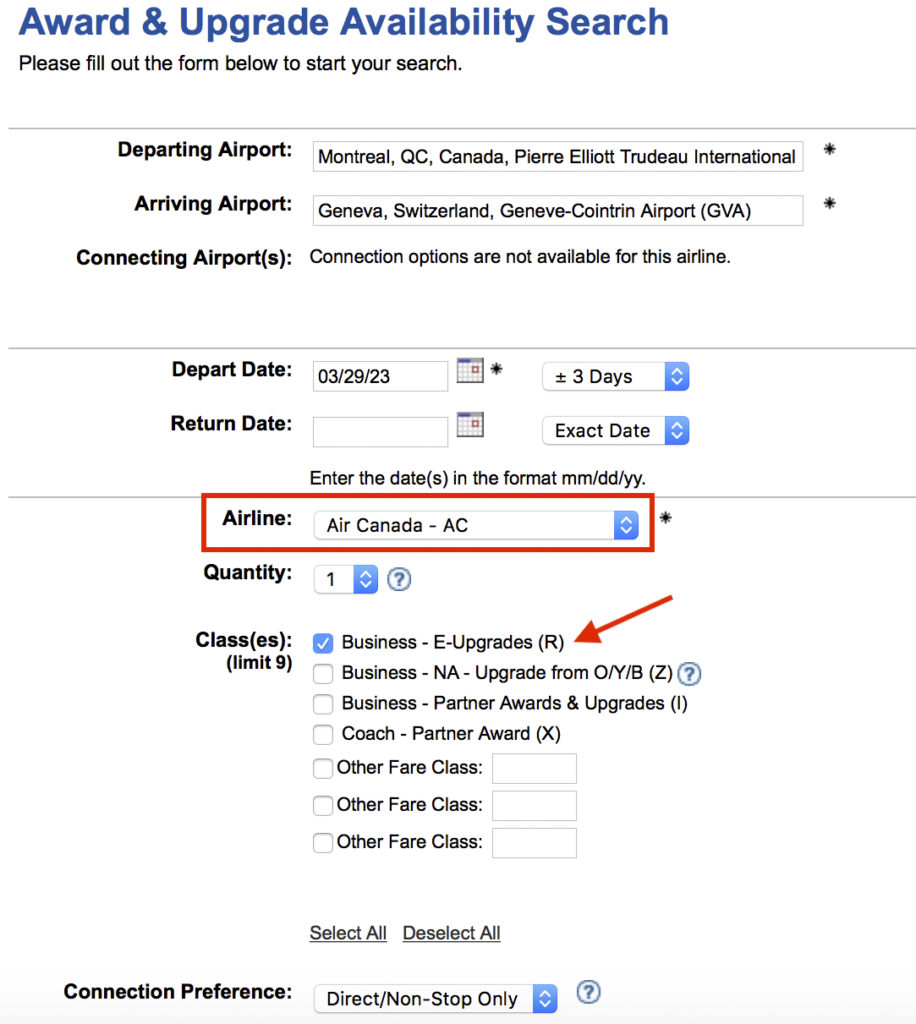Click the empty Return Date field
916x1024 pixels.
click(380, 431)
